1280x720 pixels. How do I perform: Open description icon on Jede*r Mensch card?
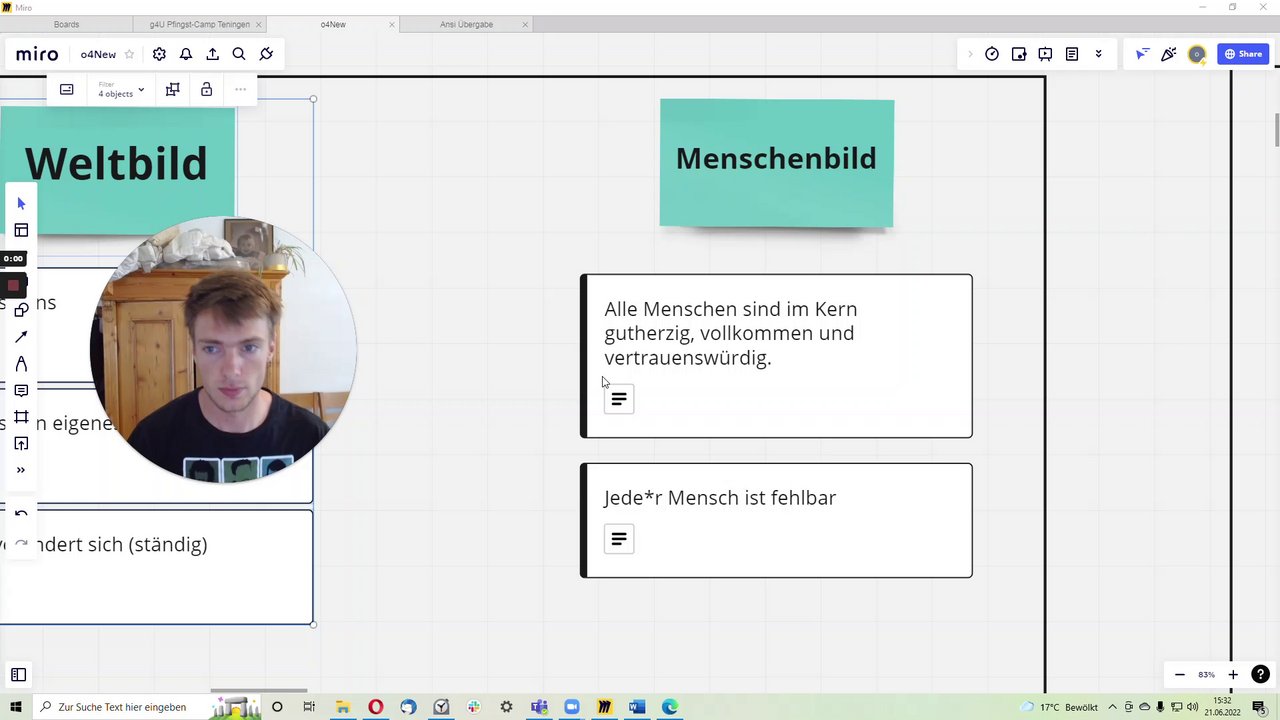(619, 539)
